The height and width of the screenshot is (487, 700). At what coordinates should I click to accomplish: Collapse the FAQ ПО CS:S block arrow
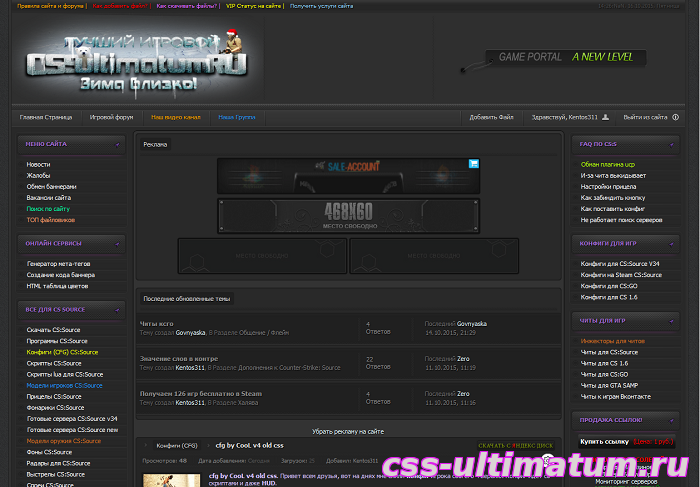671,145
